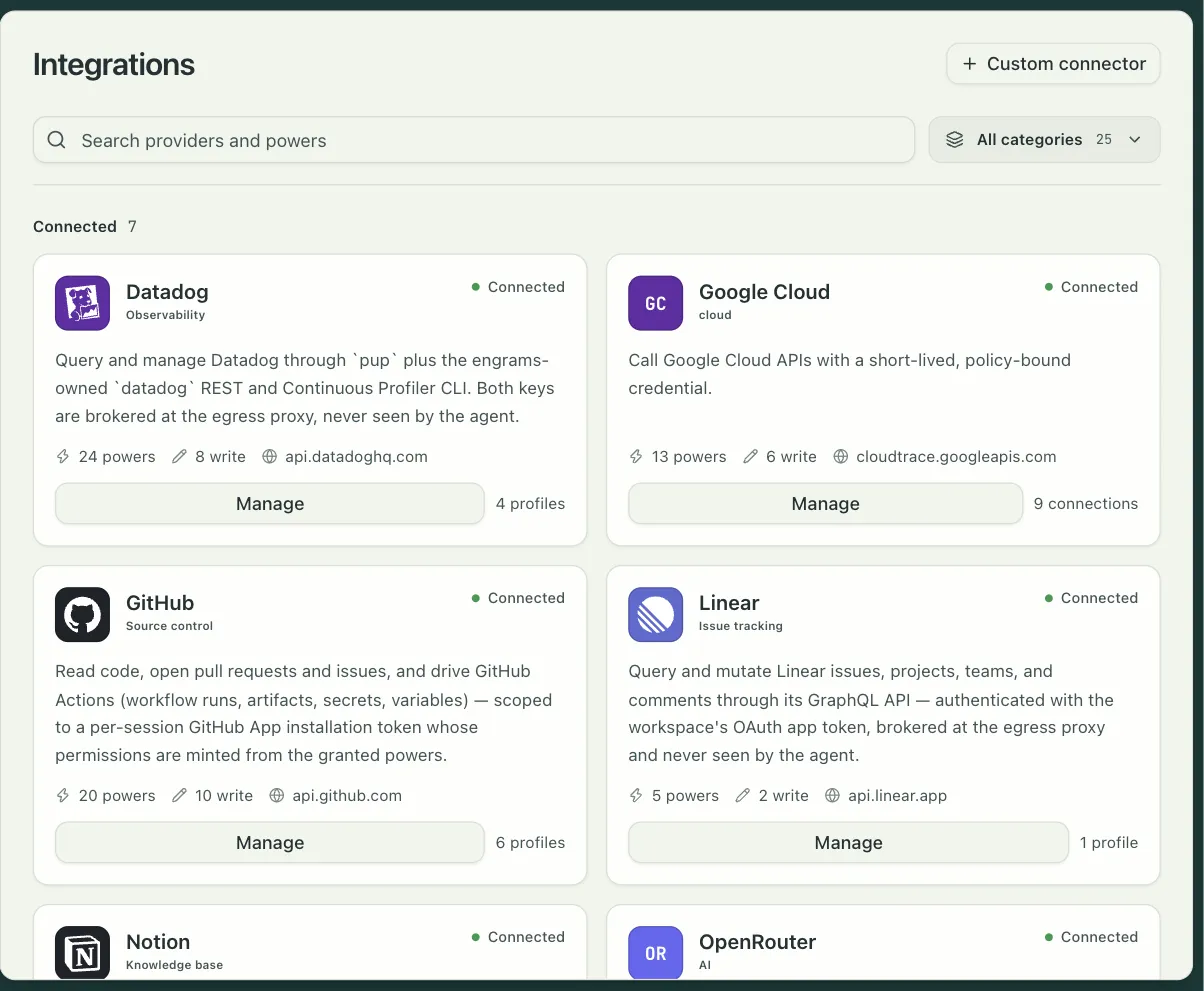This screenshot has height=991, width=1204.
Task: Add a Custom connector
Action: [x=1054, y=64]
